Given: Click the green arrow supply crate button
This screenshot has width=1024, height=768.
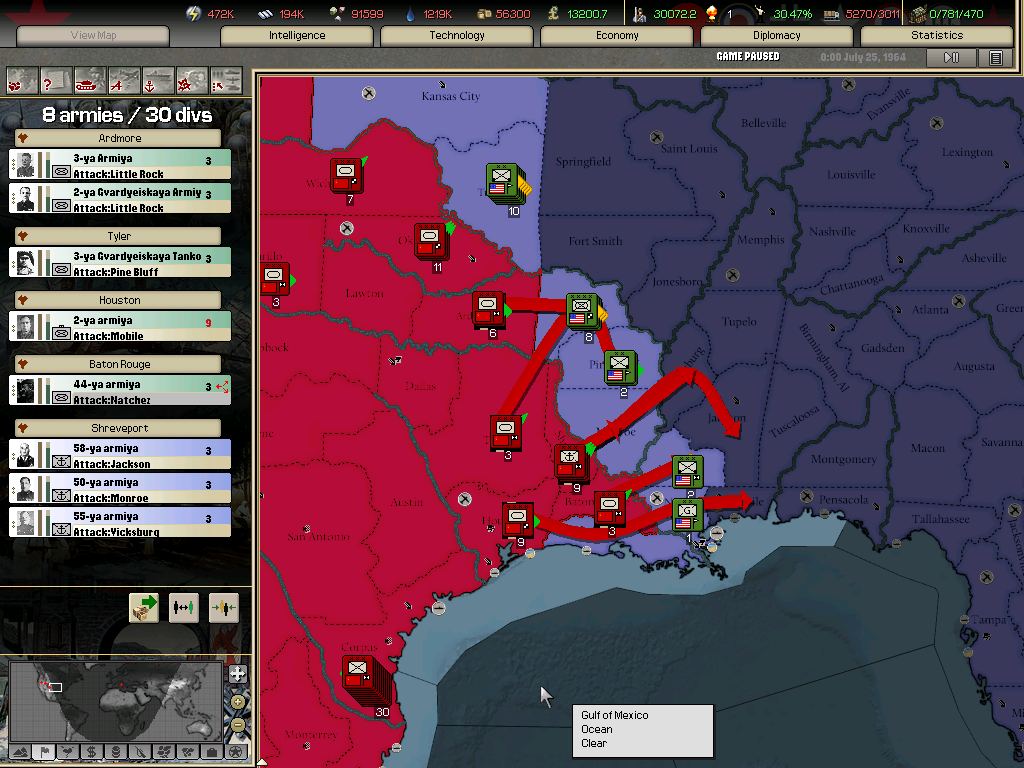Looking at the screenshot, I should [144, 608].
